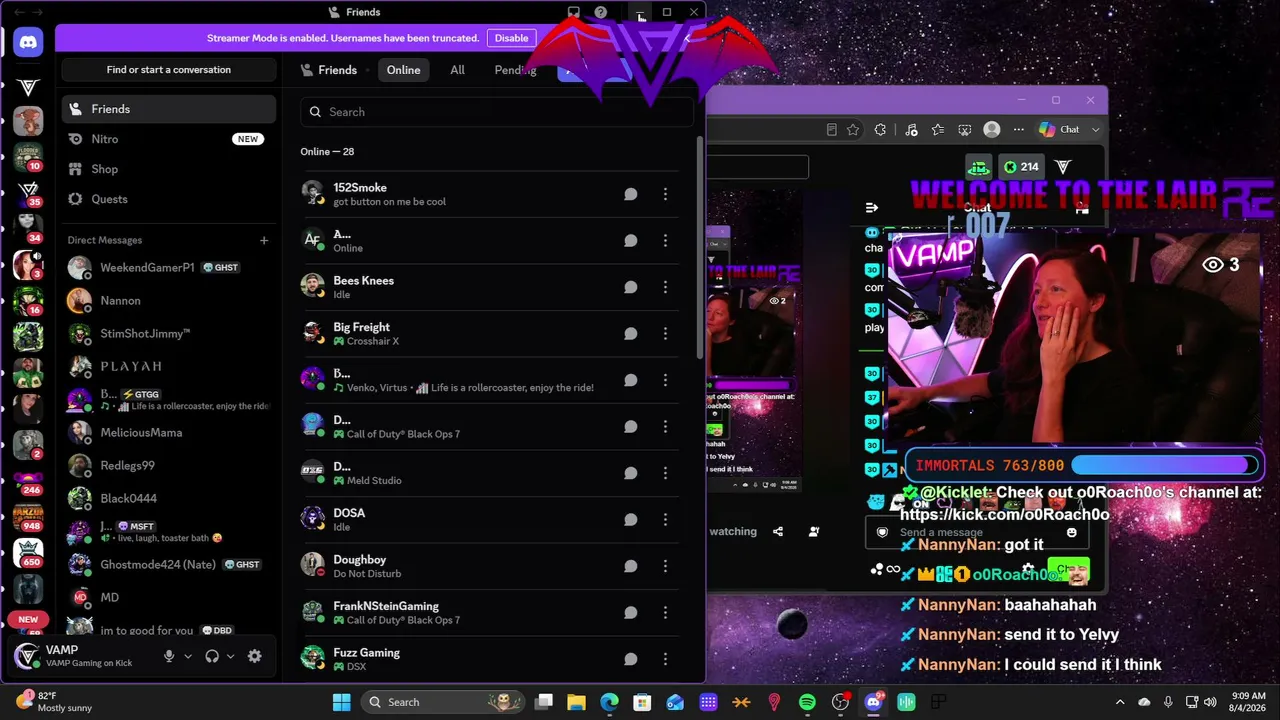Switch to the Online friends tab
Image resolution: width=1280 pixels, height=720 pixels.
tap(403, 70)
